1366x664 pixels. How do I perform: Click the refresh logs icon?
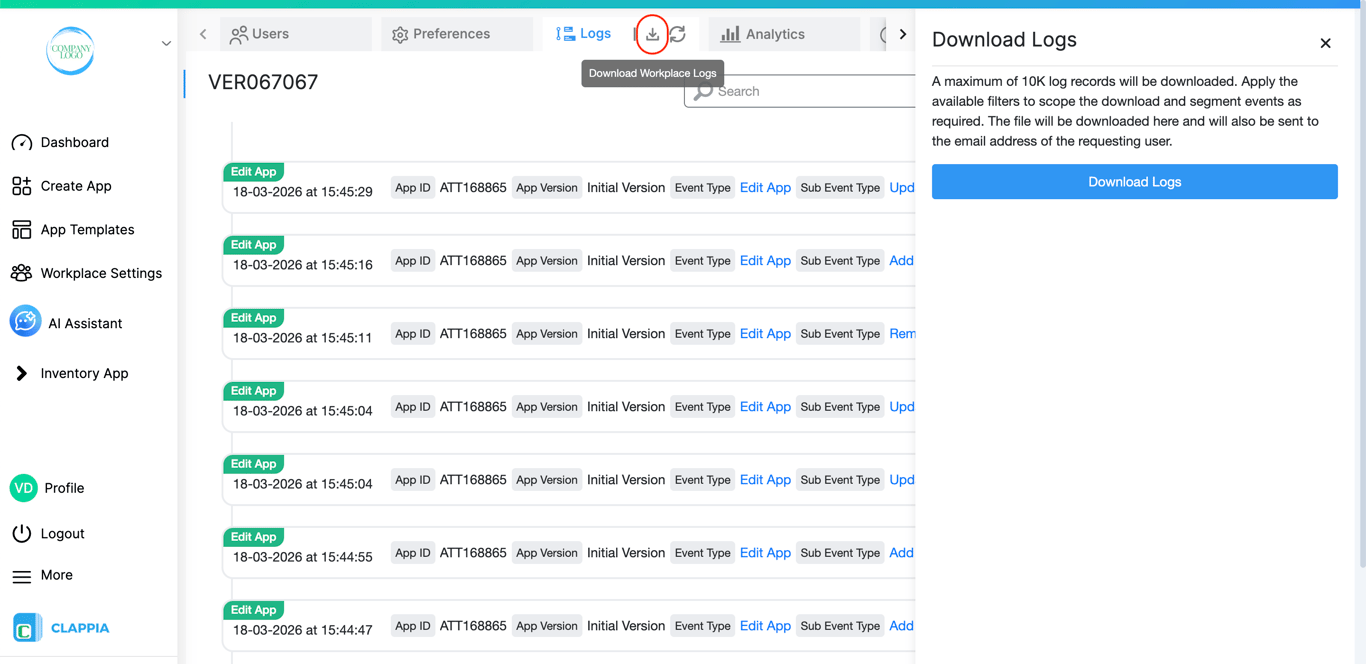coord(678,34)
